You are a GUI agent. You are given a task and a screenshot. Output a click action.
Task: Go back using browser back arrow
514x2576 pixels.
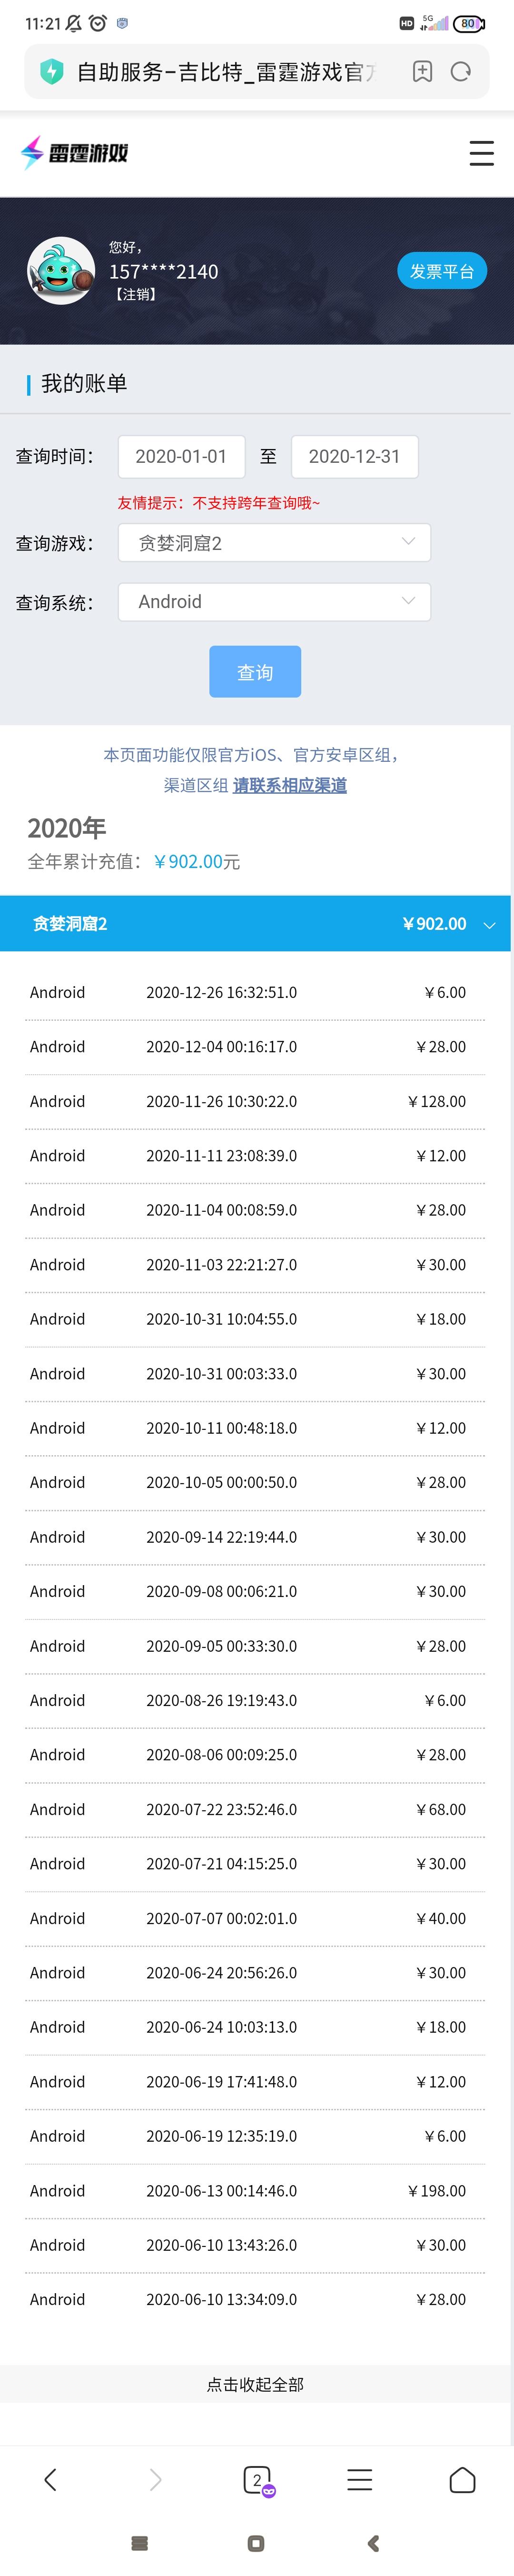(x=51, y=2479)
